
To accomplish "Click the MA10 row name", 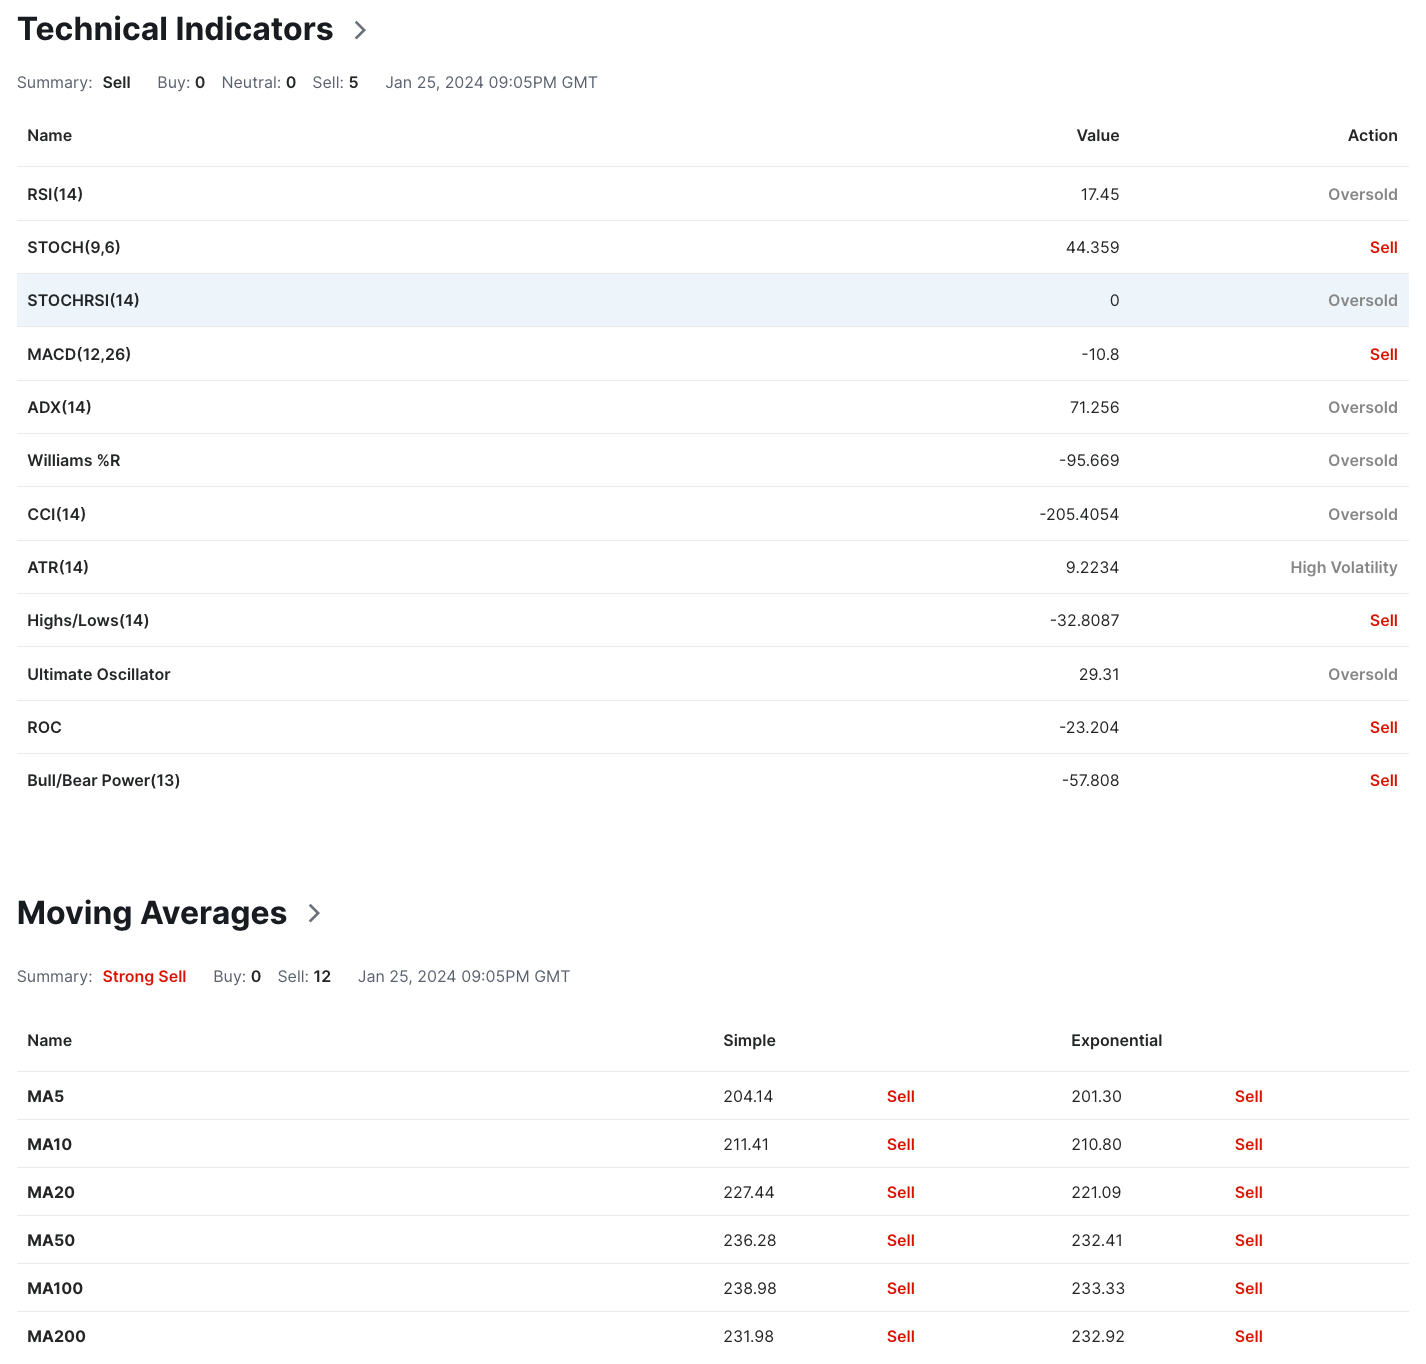I will (50, 1144).
